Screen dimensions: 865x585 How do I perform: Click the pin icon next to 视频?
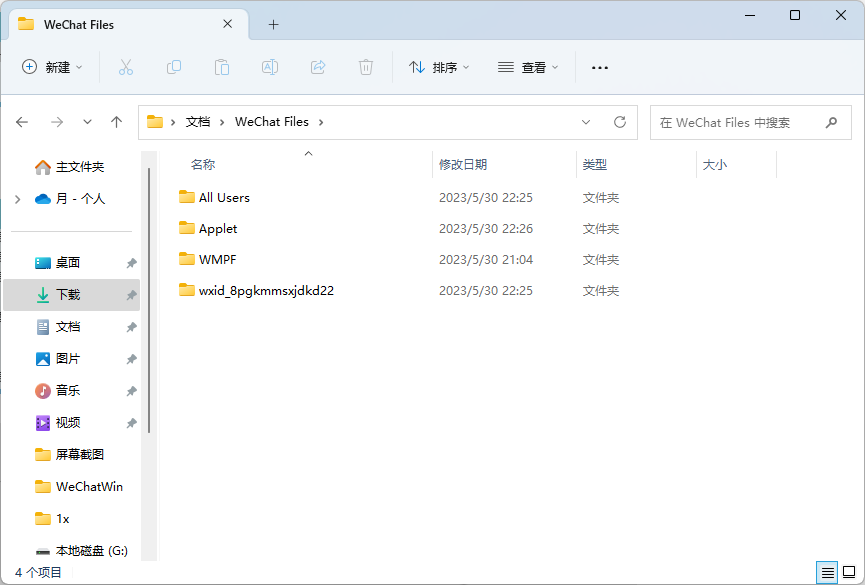pos(131,423)
